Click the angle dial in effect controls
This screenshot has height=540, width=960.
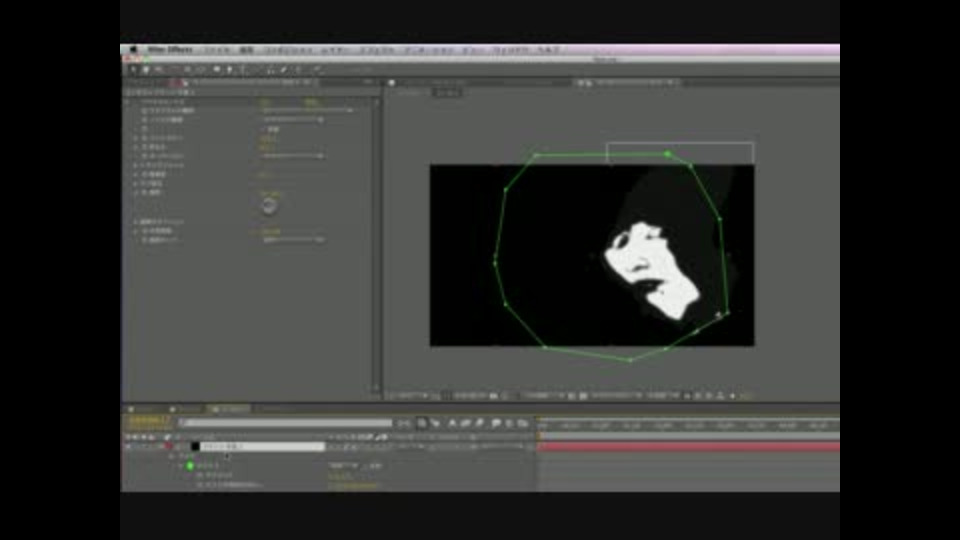click(x=269, y=205)
